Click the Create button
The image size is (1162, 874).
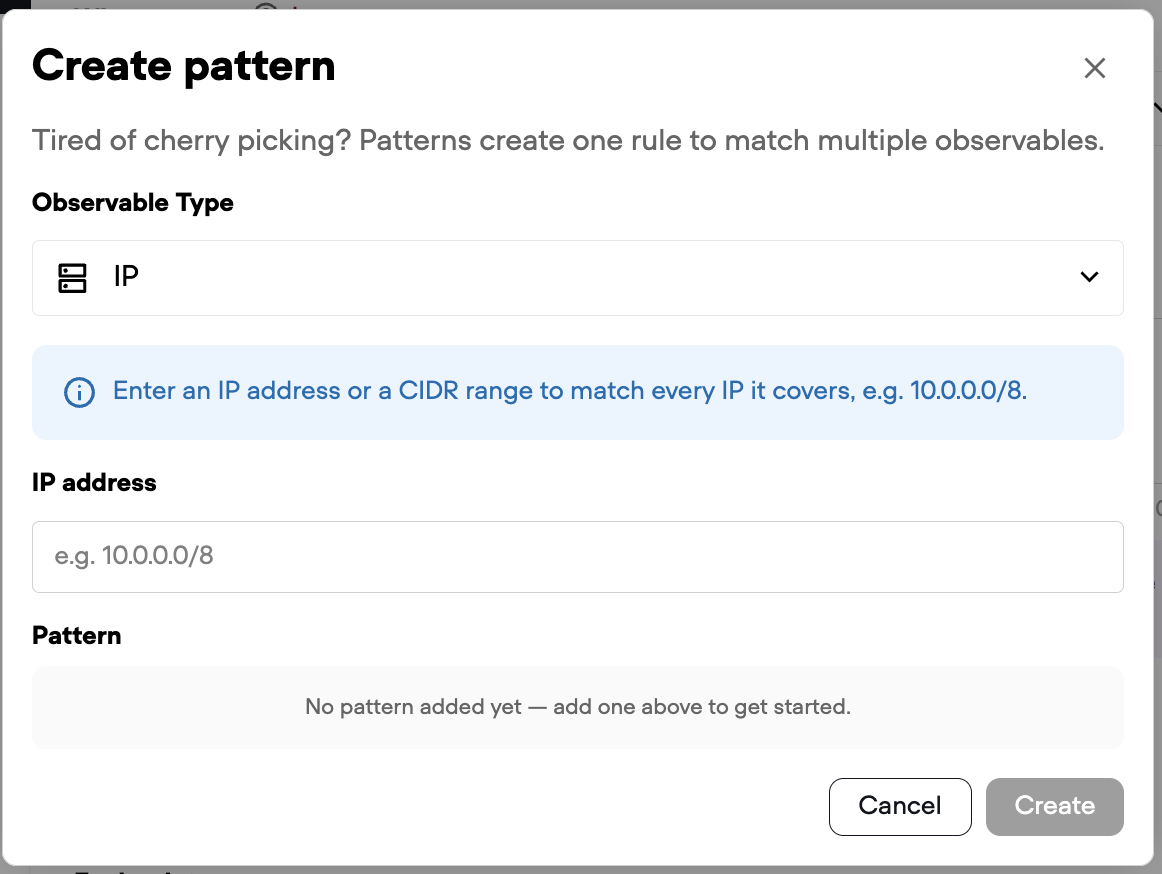(x=1054, y=806)
